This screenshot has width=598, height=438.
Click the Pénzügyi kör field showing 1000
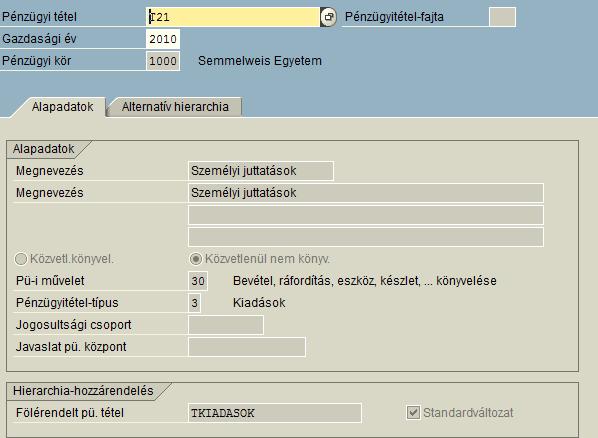163,61
